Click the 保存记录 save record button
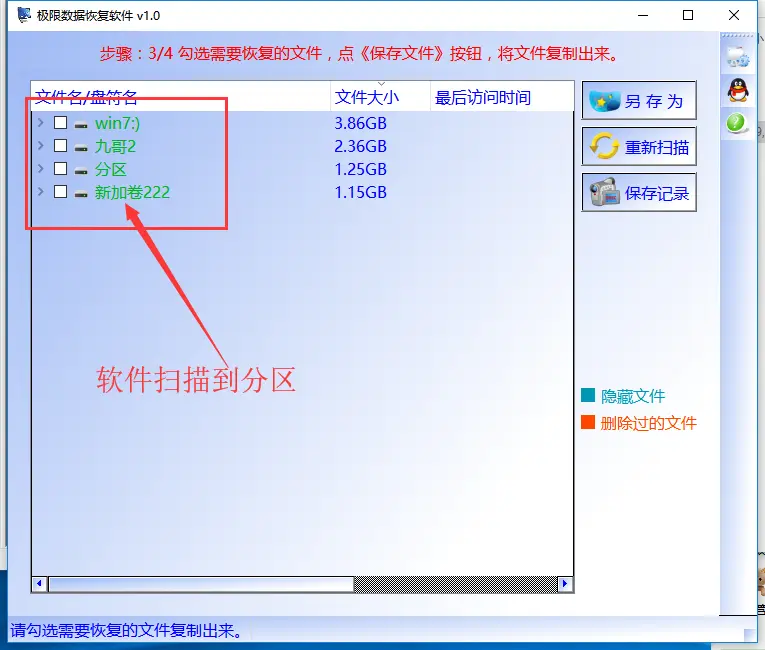 pyautogui.click(x=639, y=192)
